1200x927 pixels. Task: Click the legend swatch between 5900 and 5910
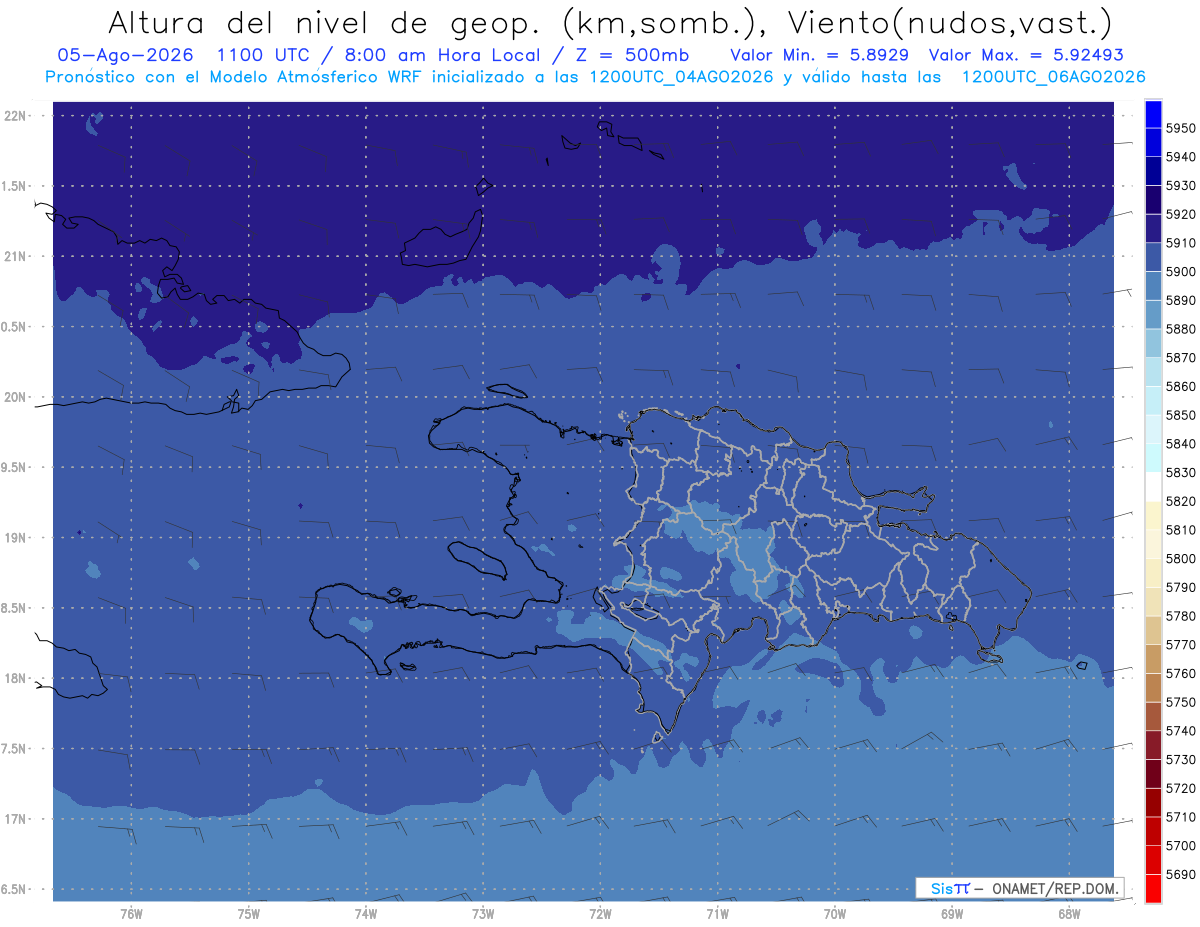1153,258
